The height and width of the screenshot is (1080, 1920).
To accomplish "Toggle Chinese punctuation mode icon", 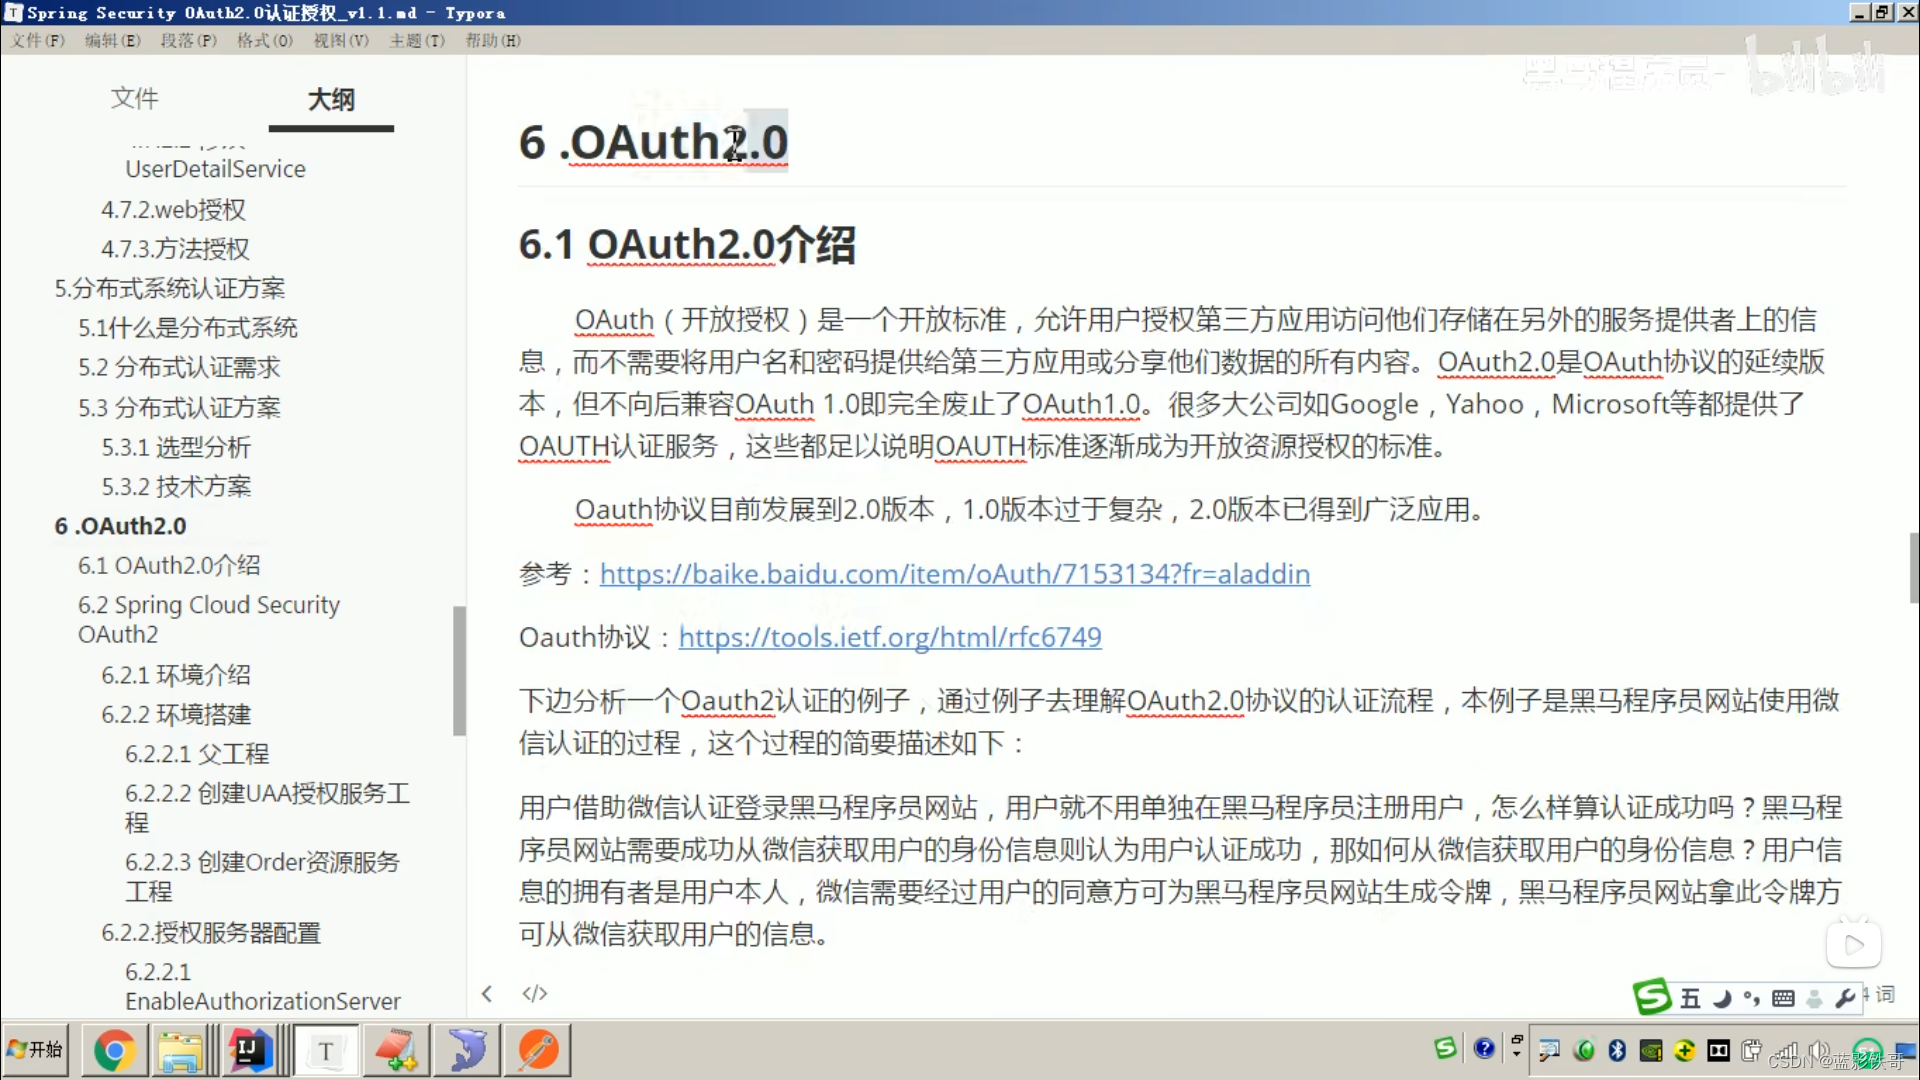I will pyautogui.click(x=1751, y=998).
